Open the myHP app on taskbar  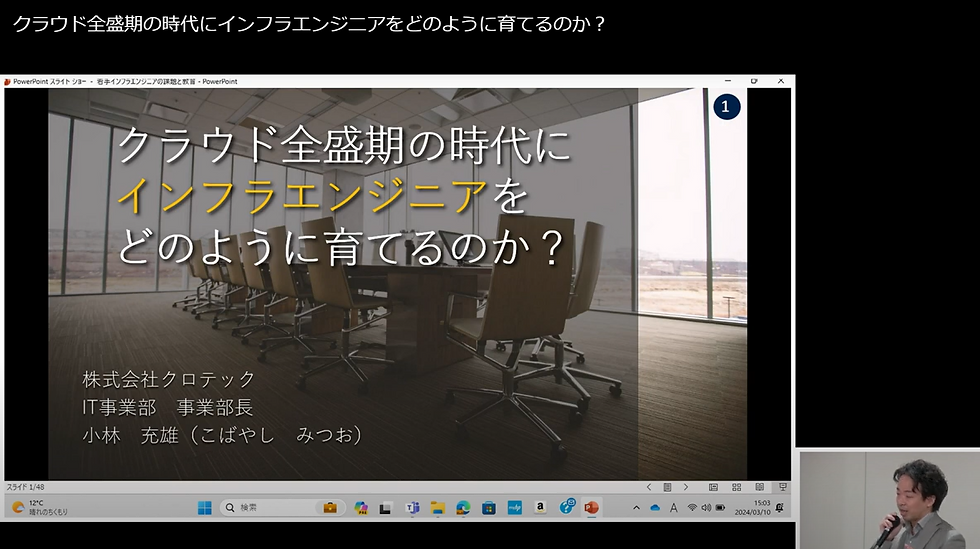[x=514, y=508]
